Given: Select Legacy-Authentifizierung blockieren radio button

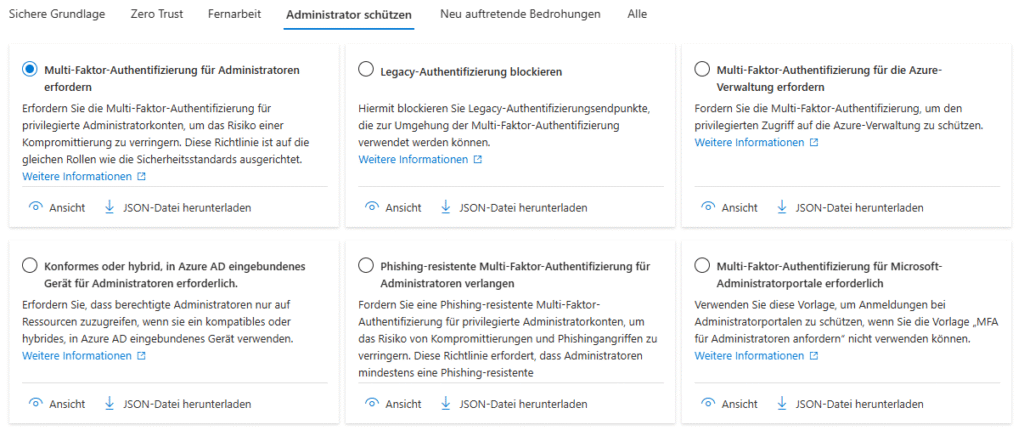Looking at the screenshot, I should pos(366,71).
